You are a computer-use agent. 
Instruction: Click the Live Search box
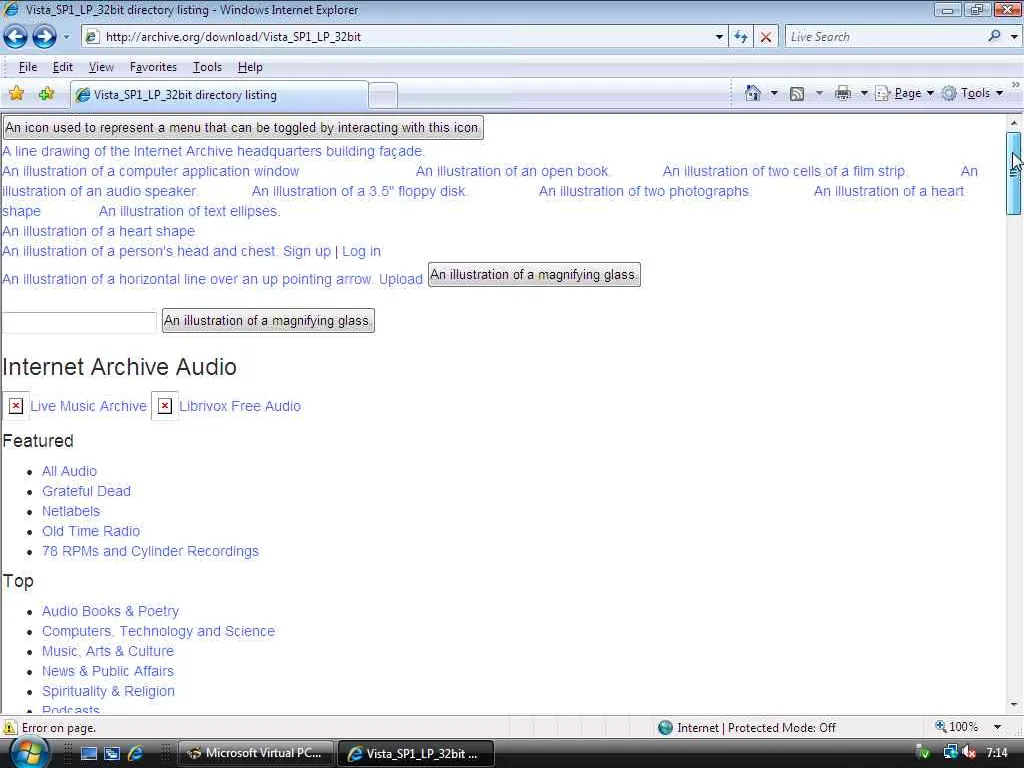(885, 37)
